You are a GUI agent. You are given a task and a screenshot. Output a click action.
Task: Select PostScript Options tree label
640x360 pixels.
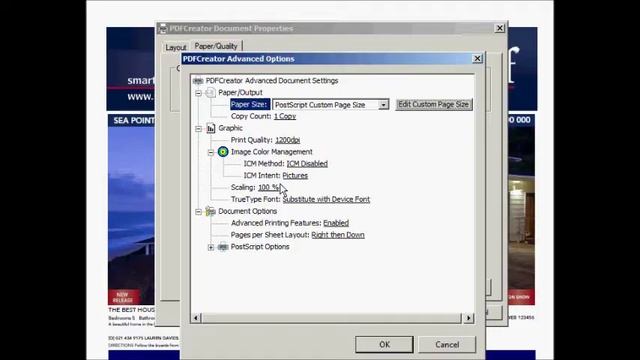coord(260,247)
